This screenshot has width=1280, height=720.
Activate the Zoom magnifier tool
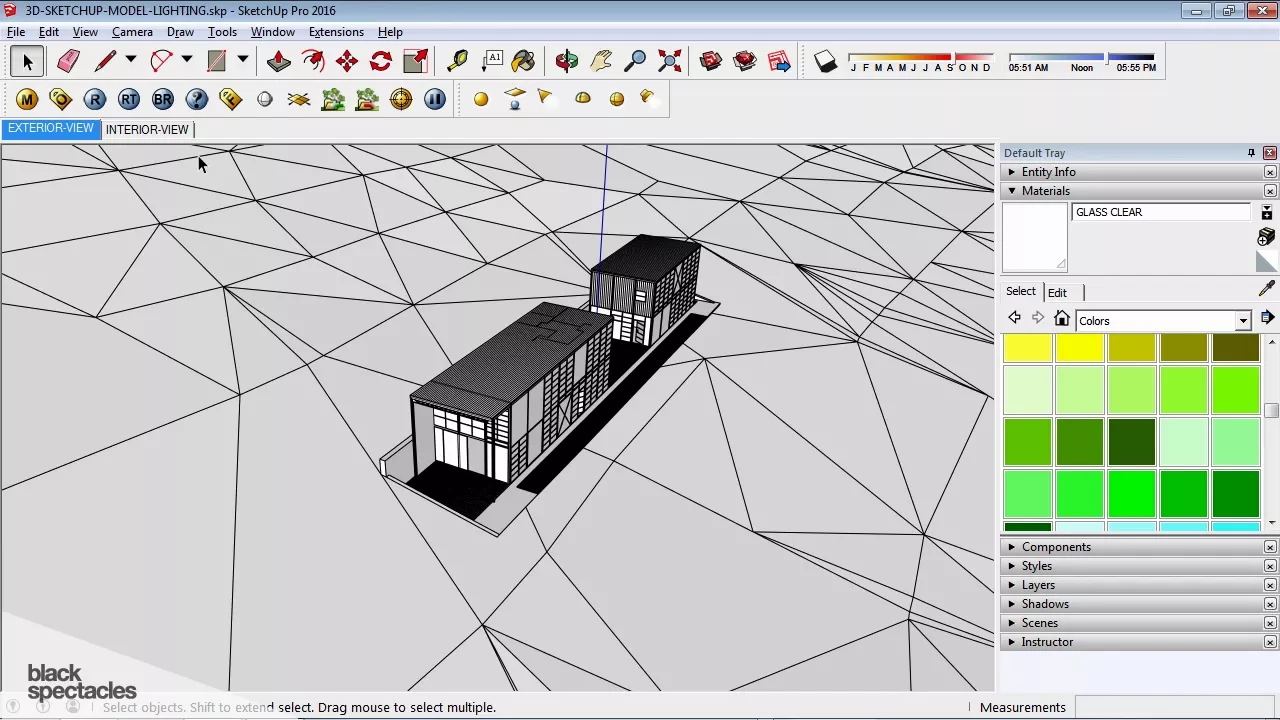click(635, 62)
